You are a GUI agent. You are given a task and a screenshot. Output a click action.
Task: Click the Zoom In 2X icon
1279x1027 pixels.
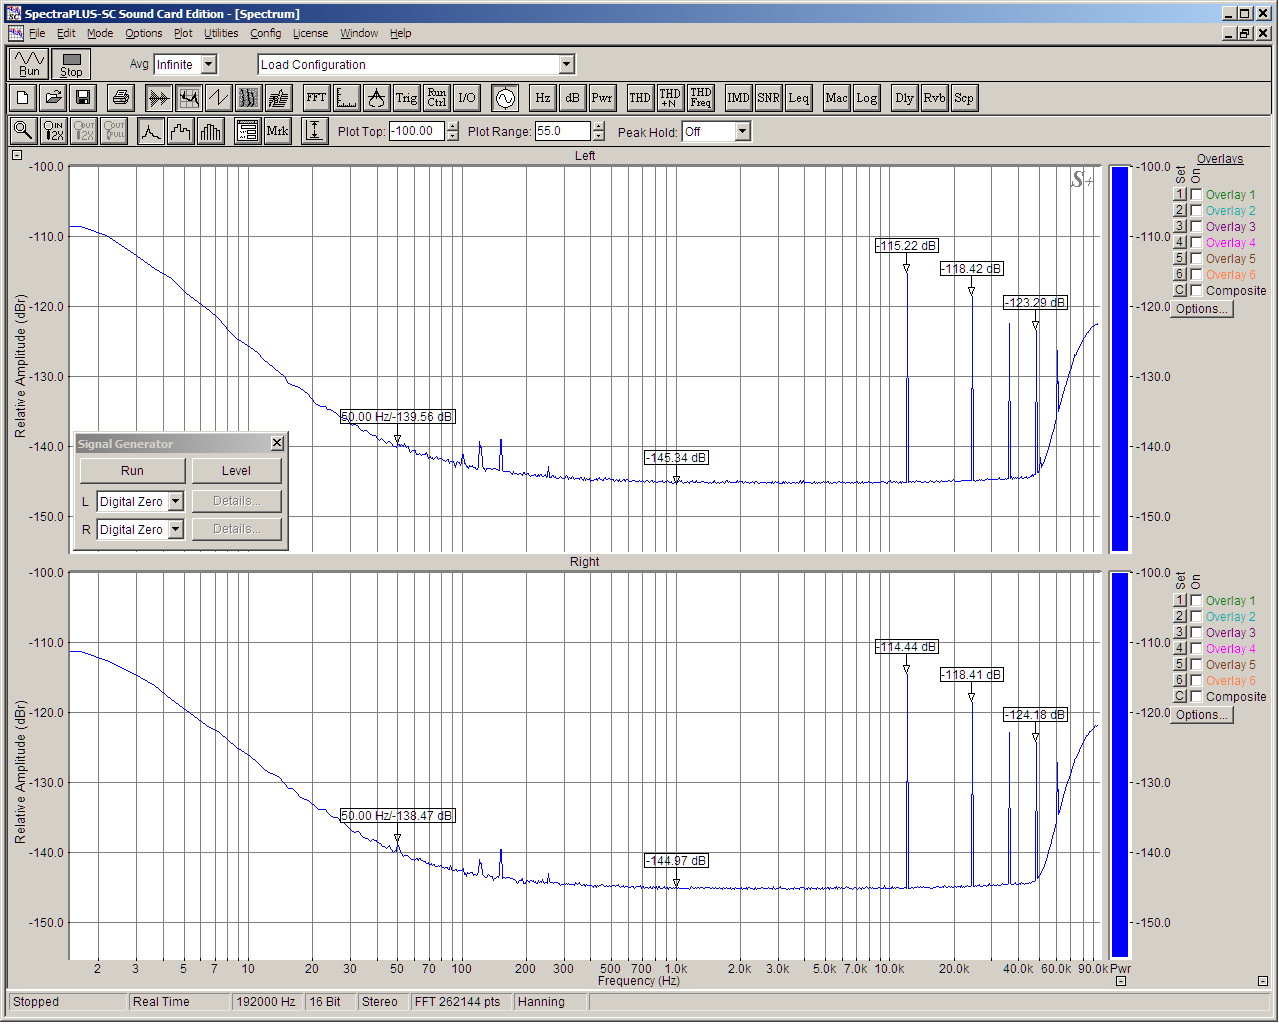click(x=53, y=131)
